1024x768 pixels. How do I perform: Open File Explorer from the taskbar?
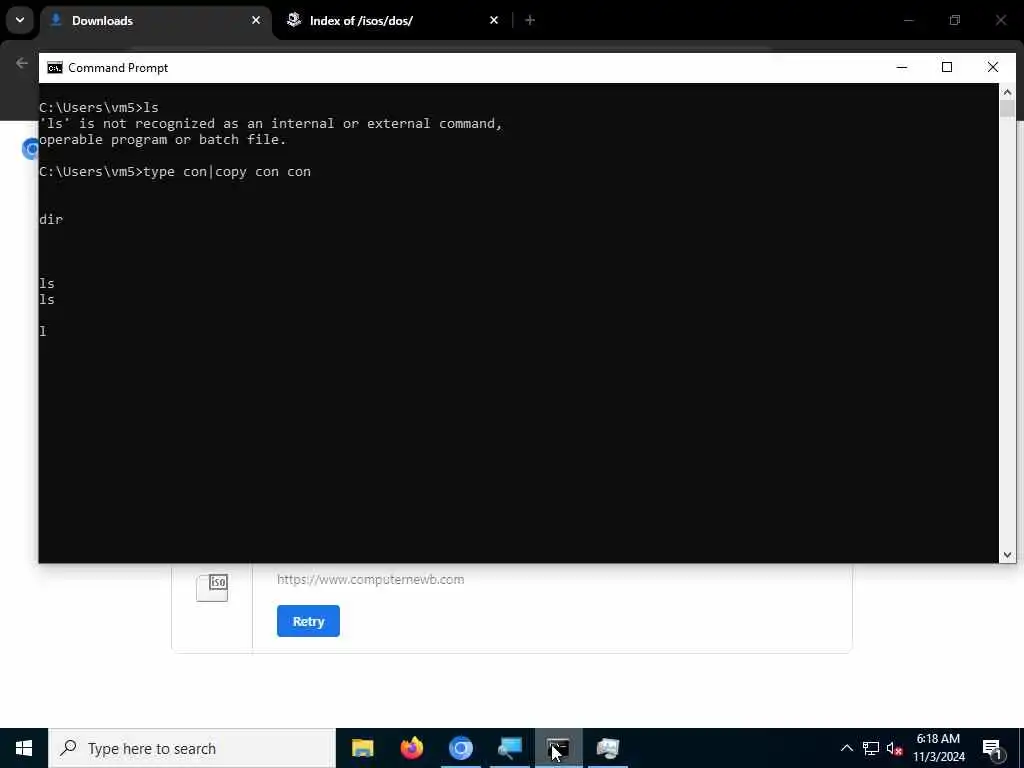pos(362,748)
